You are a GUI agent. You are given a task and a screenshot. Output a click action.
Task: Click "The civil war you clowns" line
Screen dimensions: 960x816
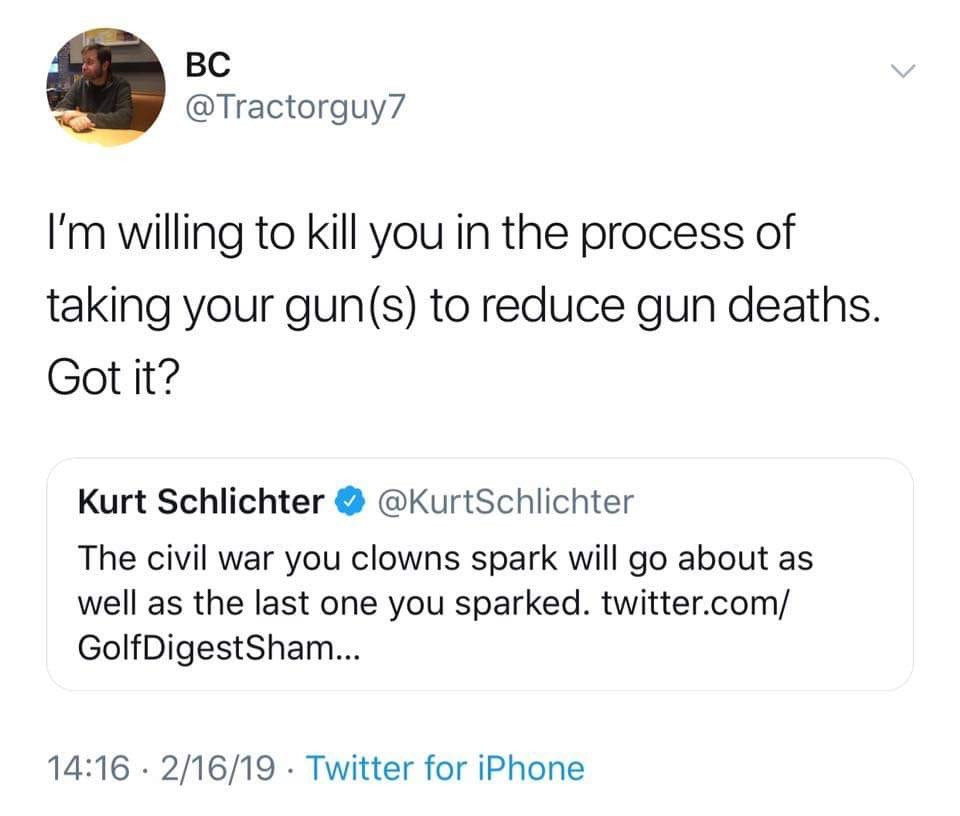(x=445, y=559)
